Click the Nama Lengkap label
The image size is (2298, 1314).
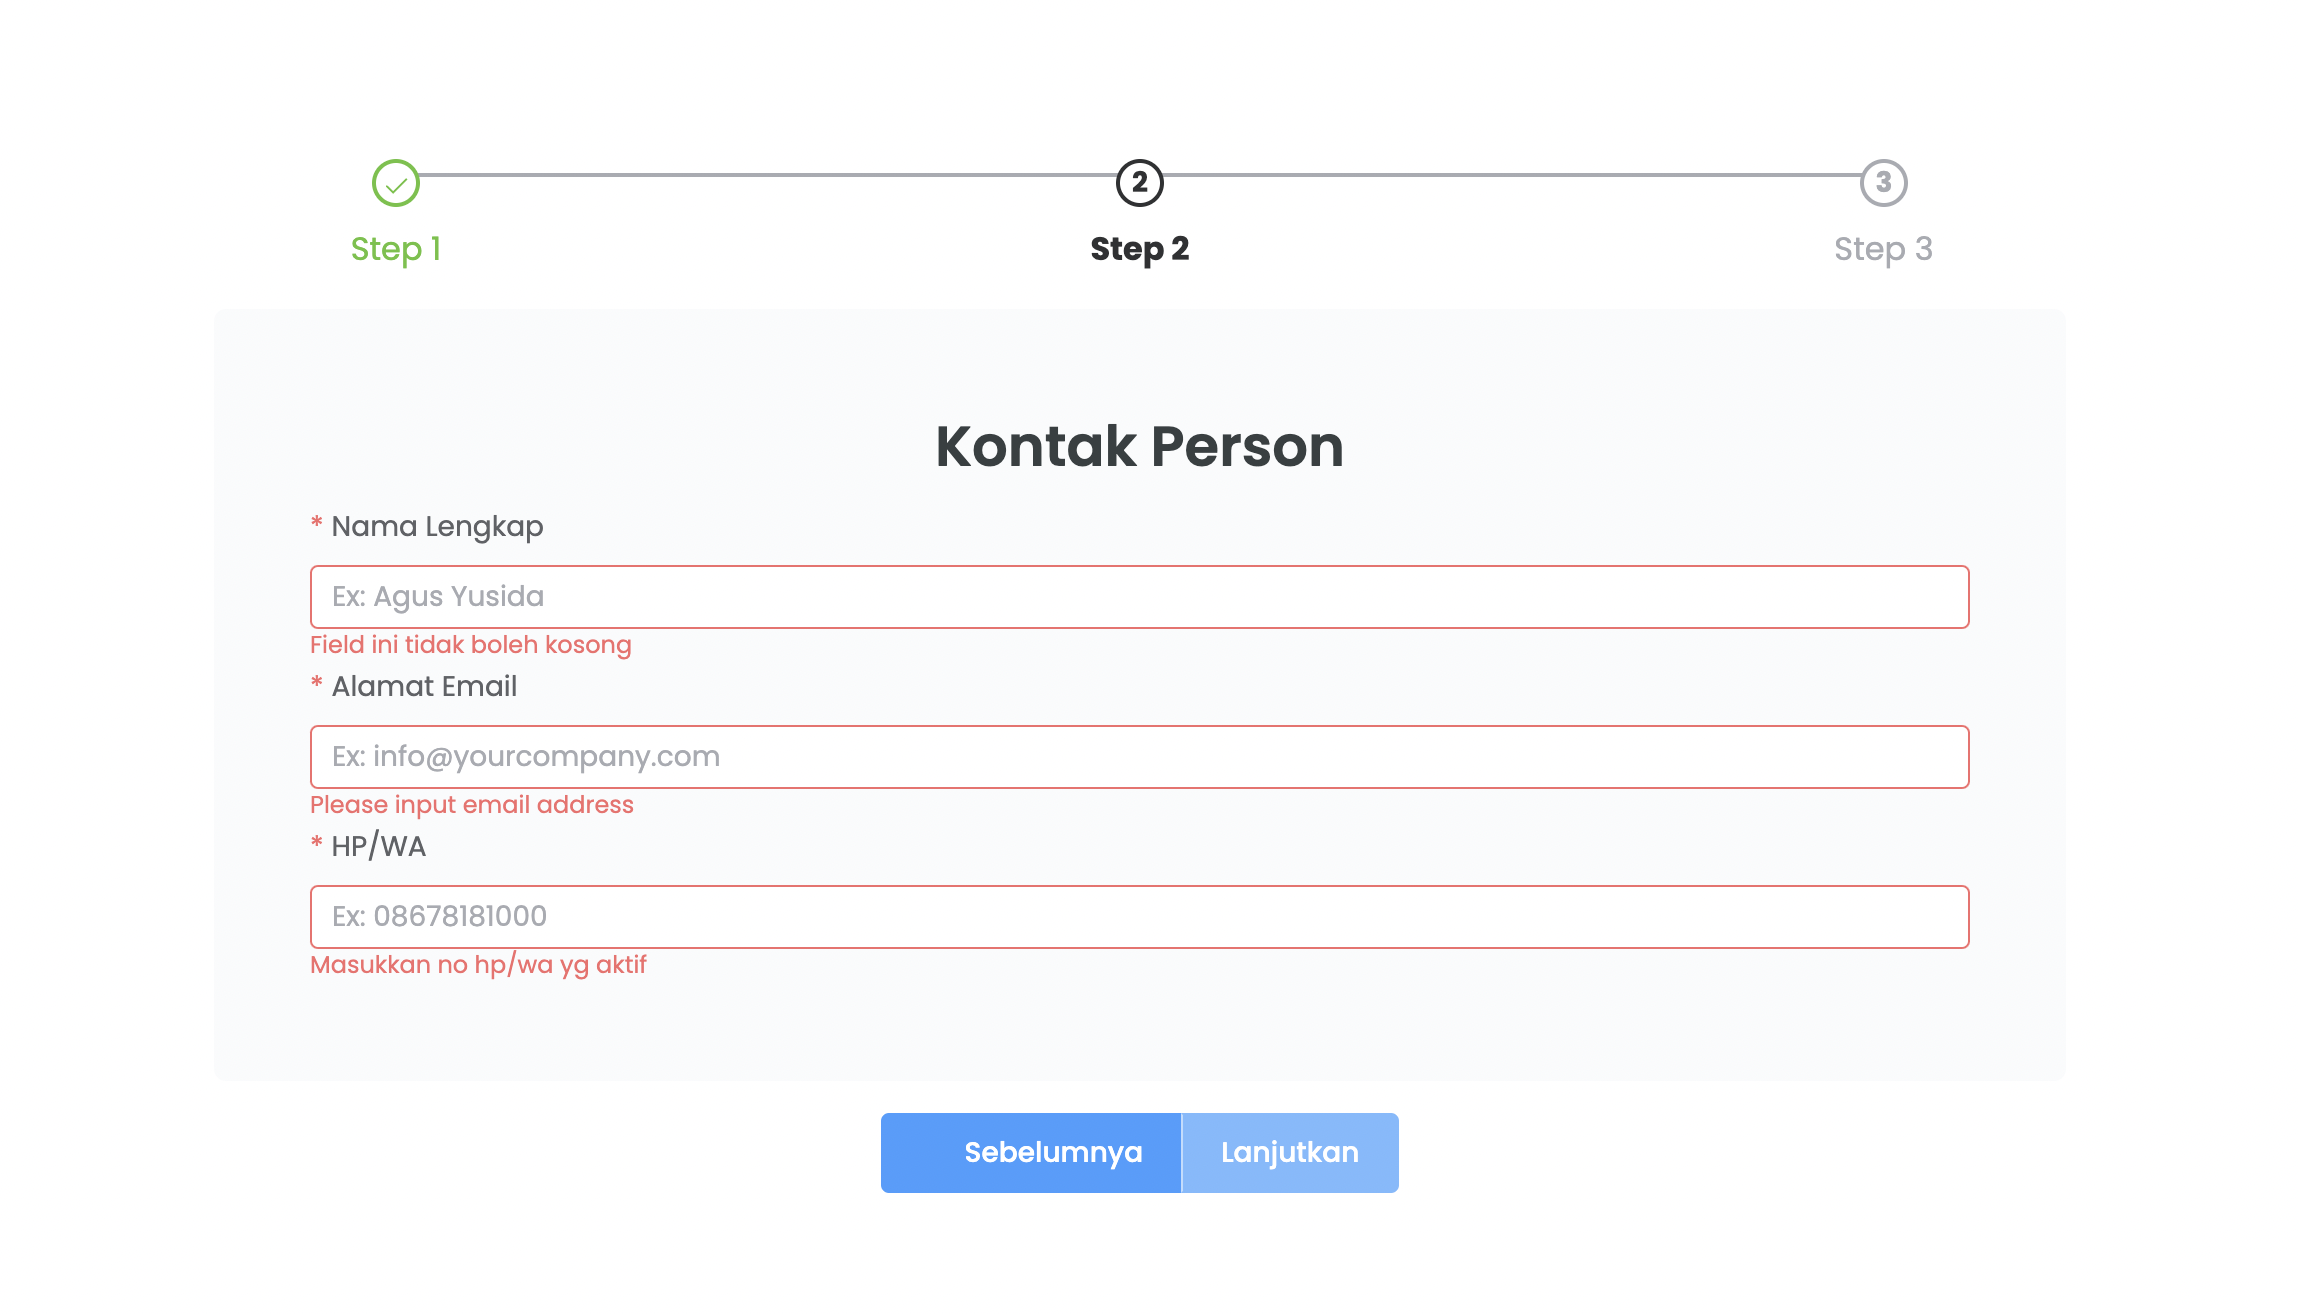pyautogui.click(x=437, y=527)
